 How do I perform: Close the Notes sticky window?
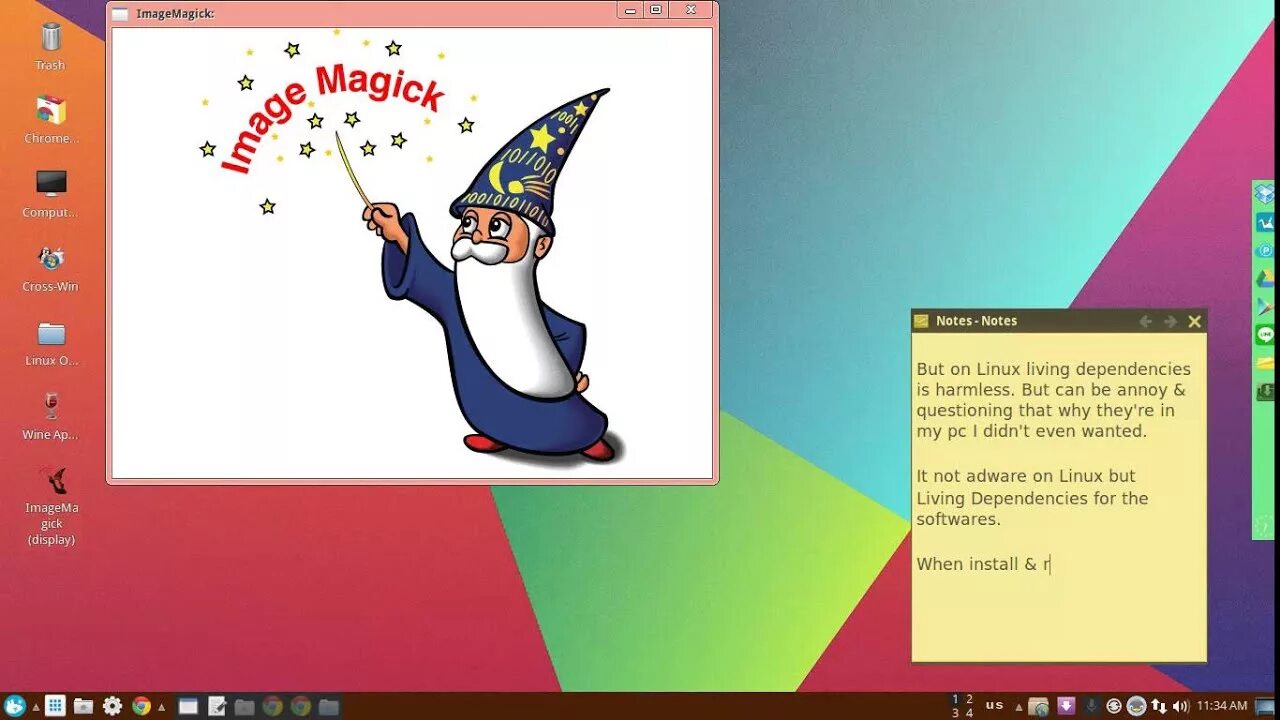coord(1194,321)
